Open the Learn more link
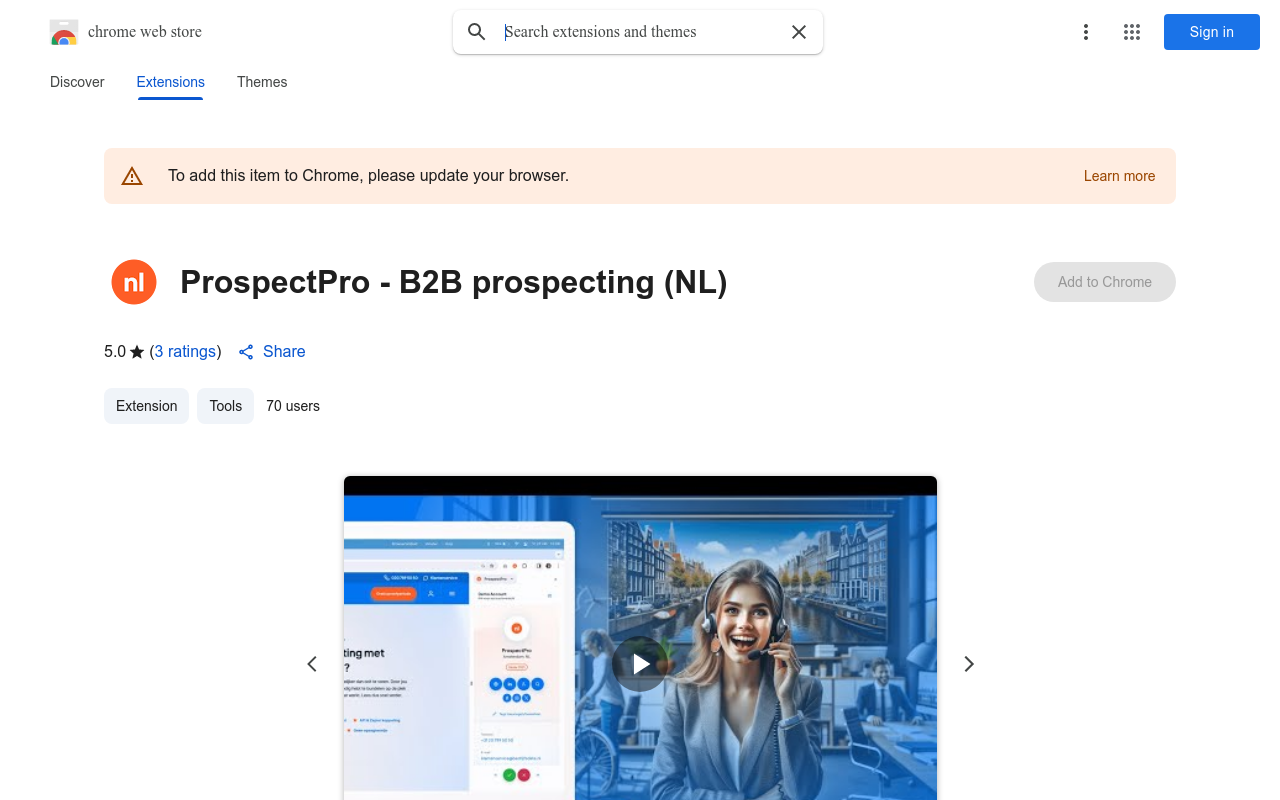 click(x=1119, y=176)
